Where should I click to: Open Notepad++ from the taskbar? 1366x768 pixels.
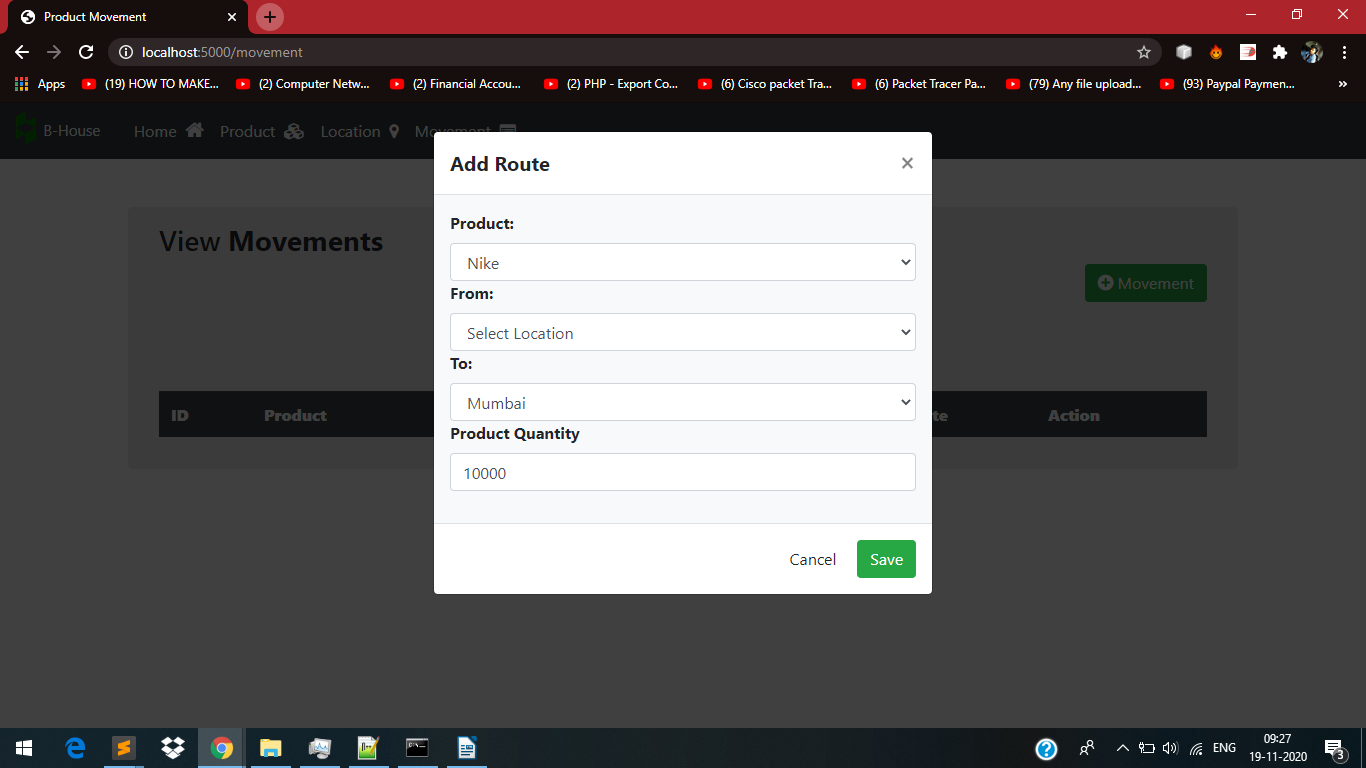[368, 748]
